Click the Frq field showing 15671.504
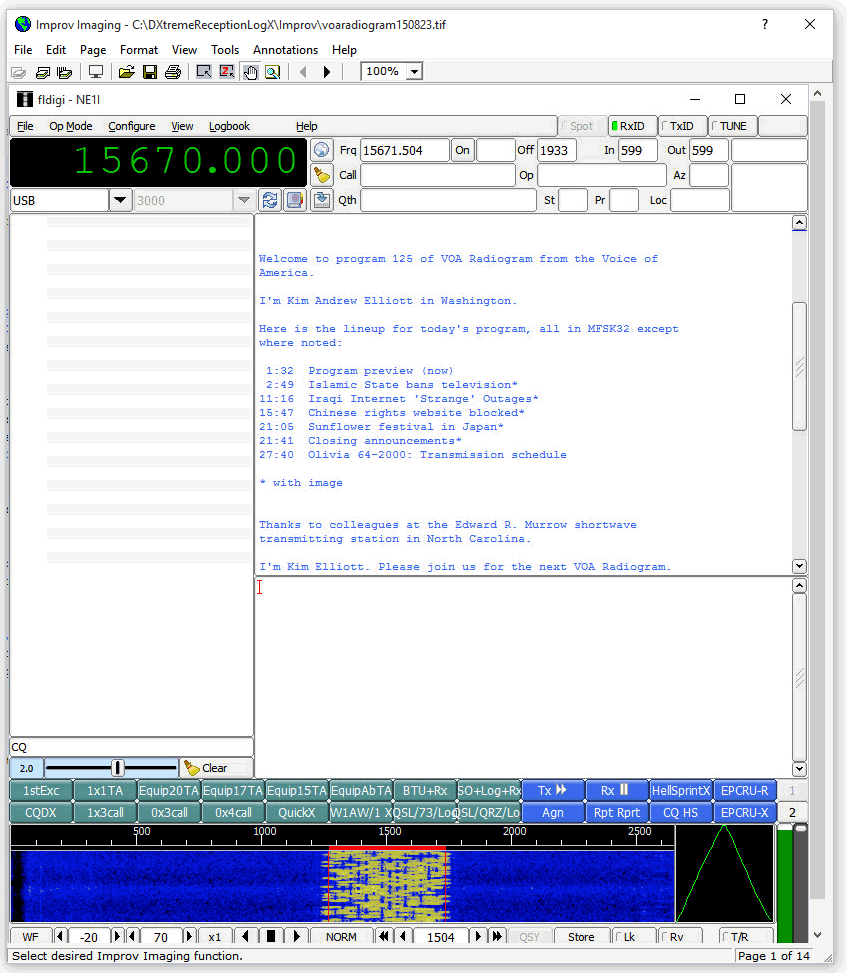 (404, 150)
